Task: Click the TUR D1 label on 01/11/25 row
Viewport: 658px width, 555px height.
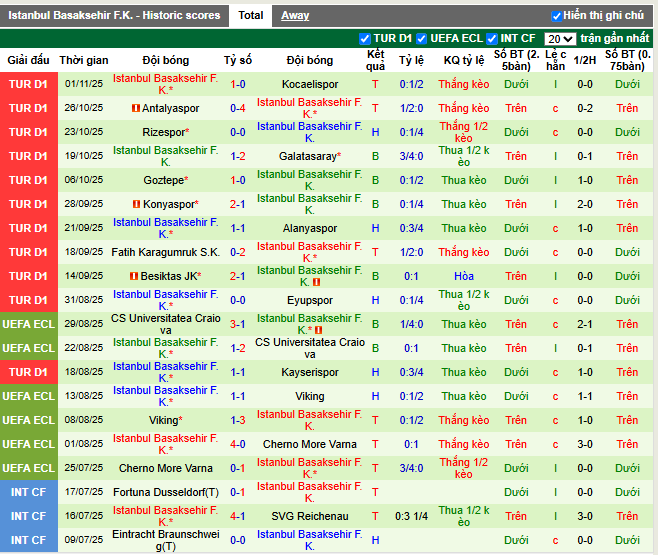Action: (29, 84)
